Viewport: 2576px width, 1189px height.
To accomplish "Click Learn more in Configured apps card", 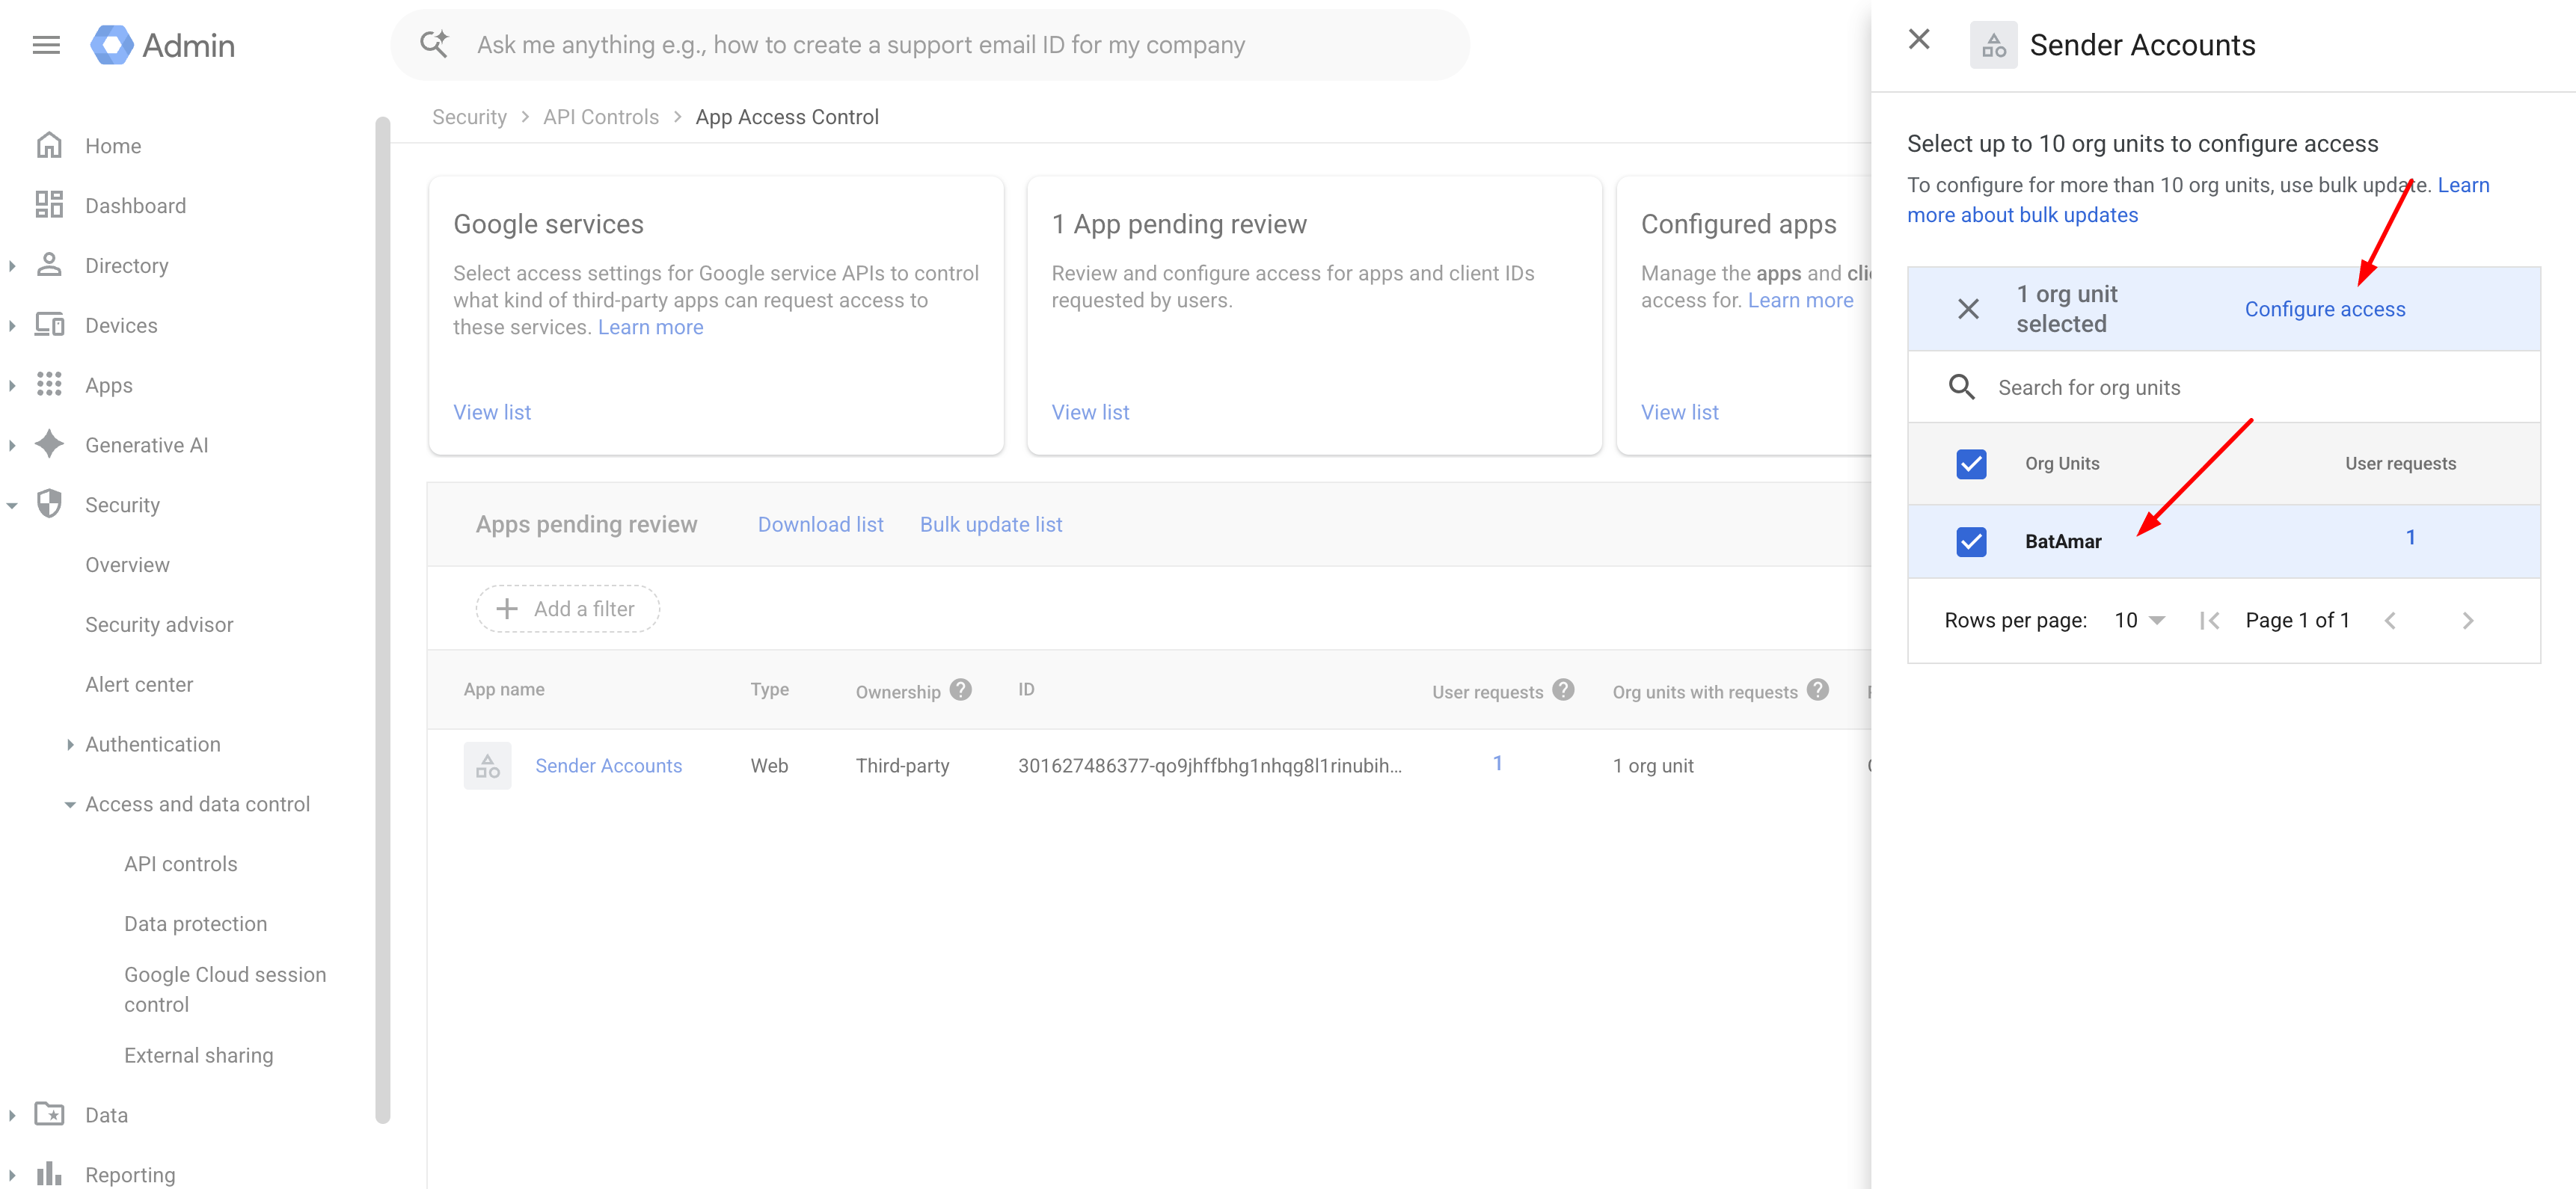I will pos(1800,301).
